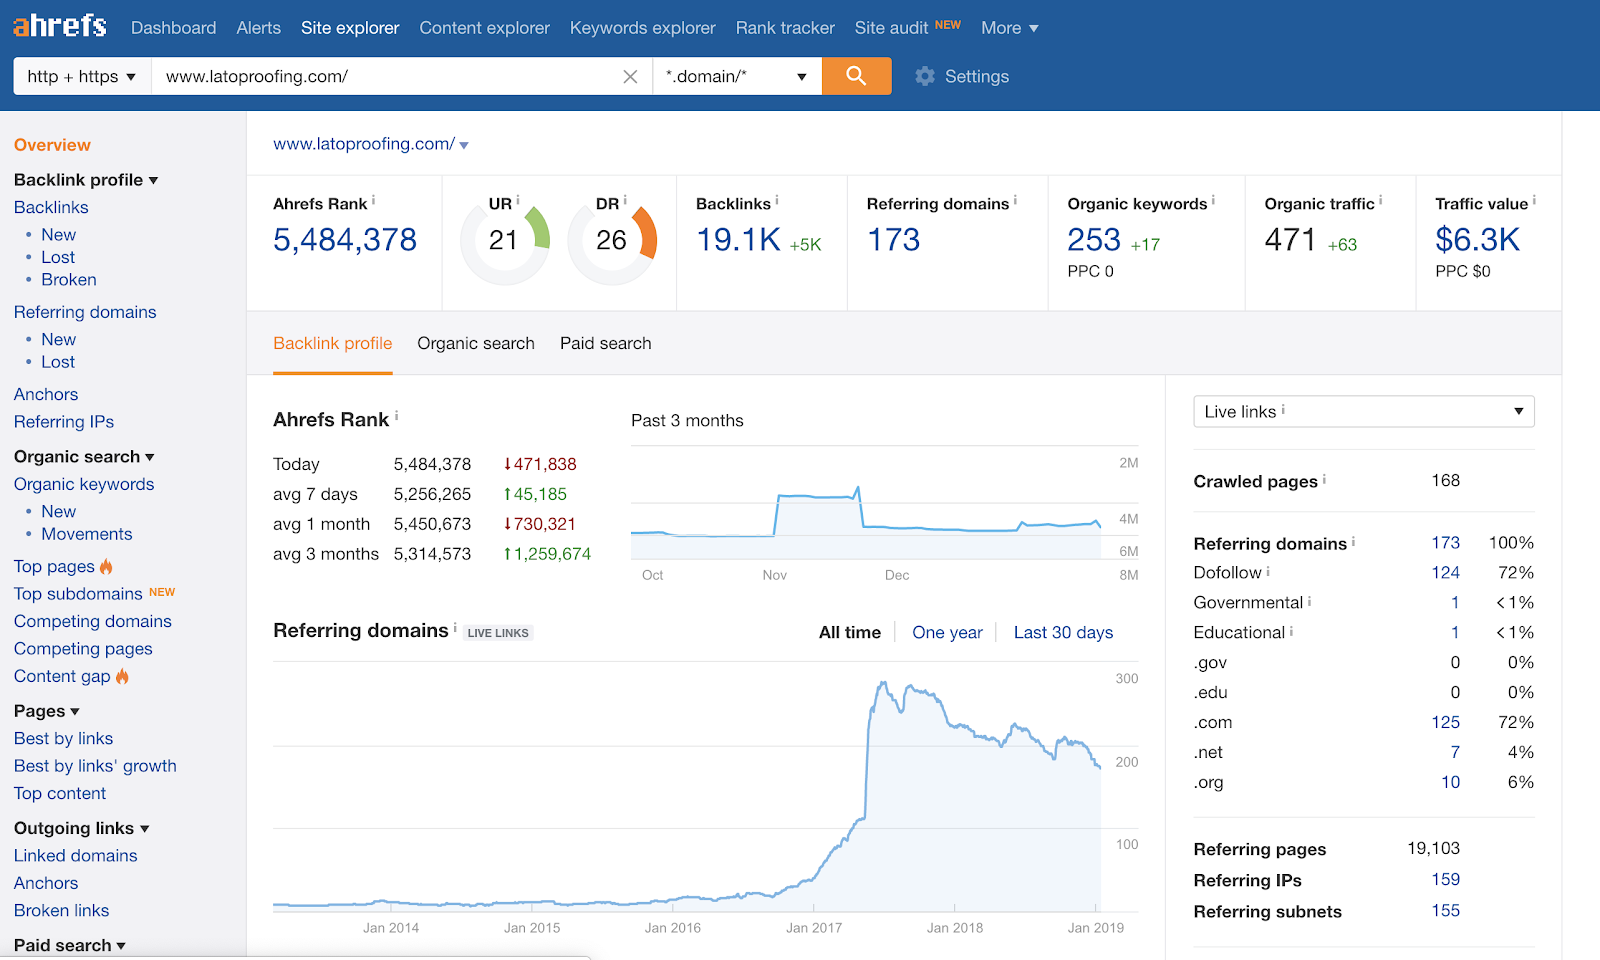This screenshot has width=1600, height=960.
Task: Open Competing domains in the sidebar
Action: (x=93, y=621)
